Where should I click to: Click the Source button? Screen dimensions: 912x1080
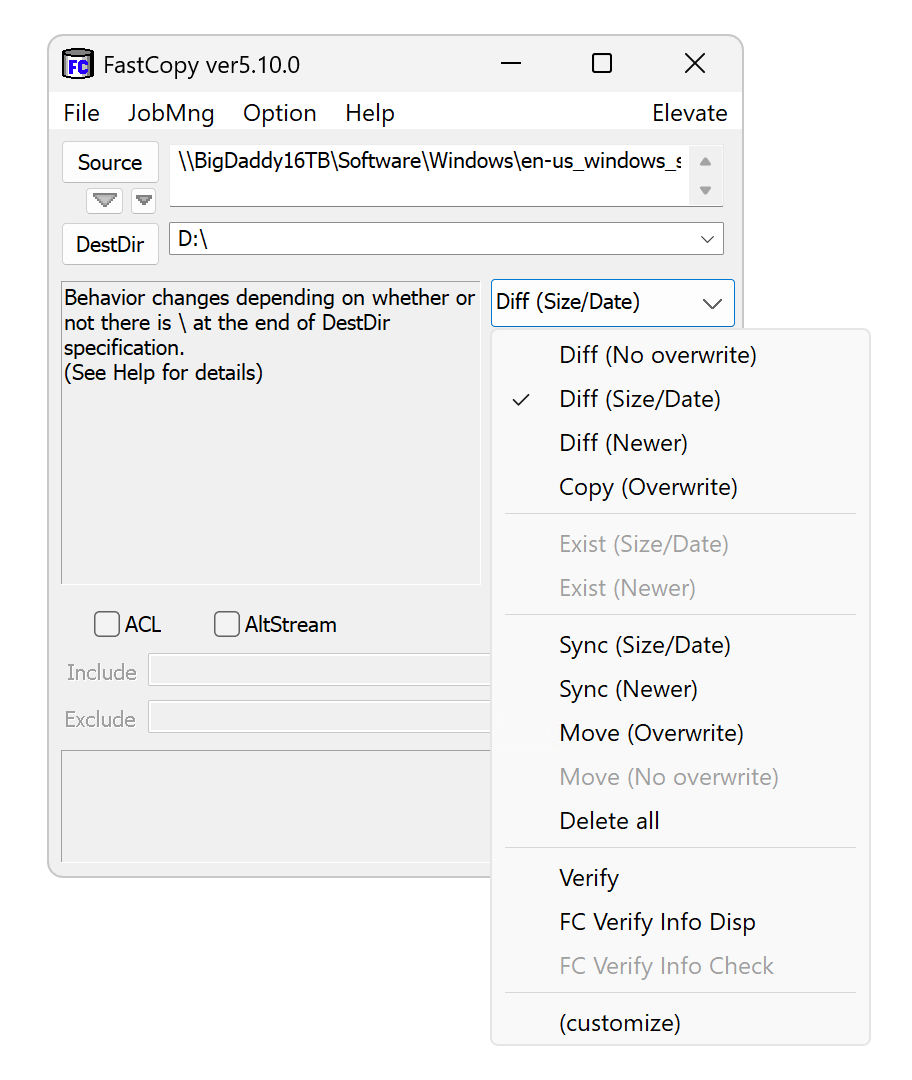pos(110,163)
